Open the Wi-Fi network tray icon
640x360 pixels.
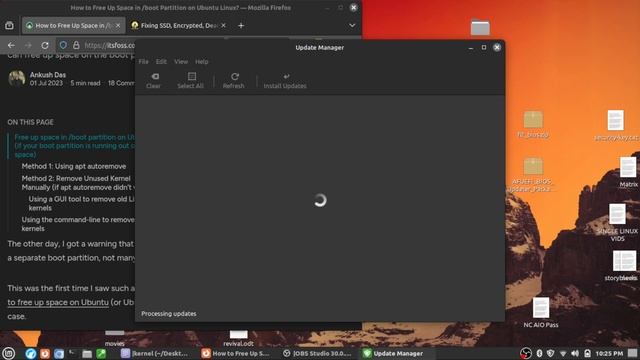coord(563,353)
